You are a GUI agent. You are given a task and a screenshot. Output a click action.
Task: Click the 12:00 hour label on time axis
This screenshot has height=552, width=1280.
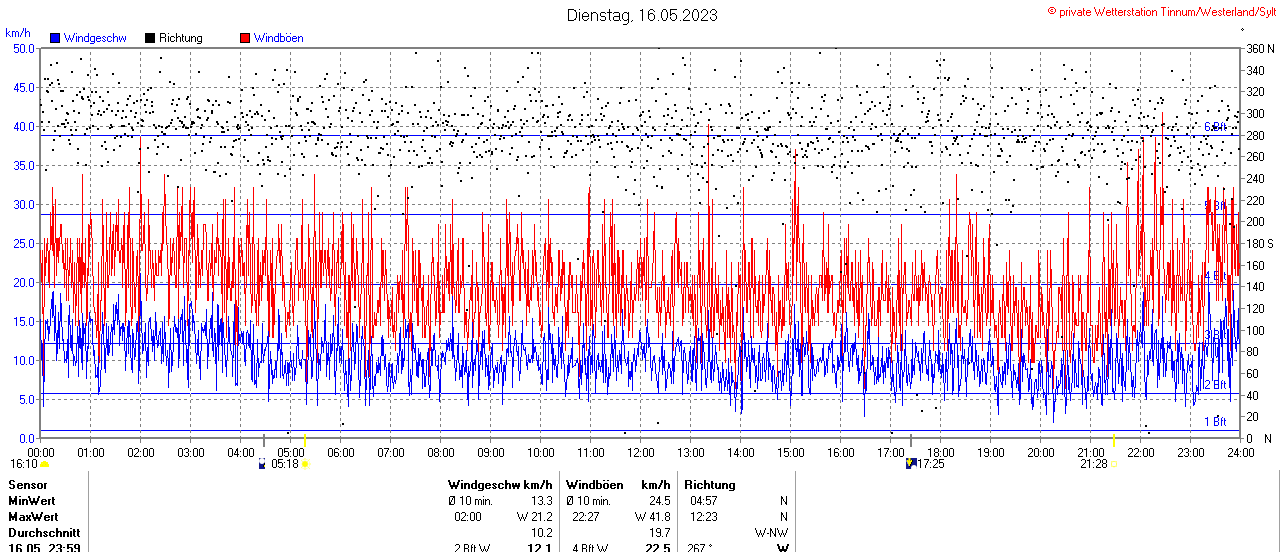coord(641,452)
